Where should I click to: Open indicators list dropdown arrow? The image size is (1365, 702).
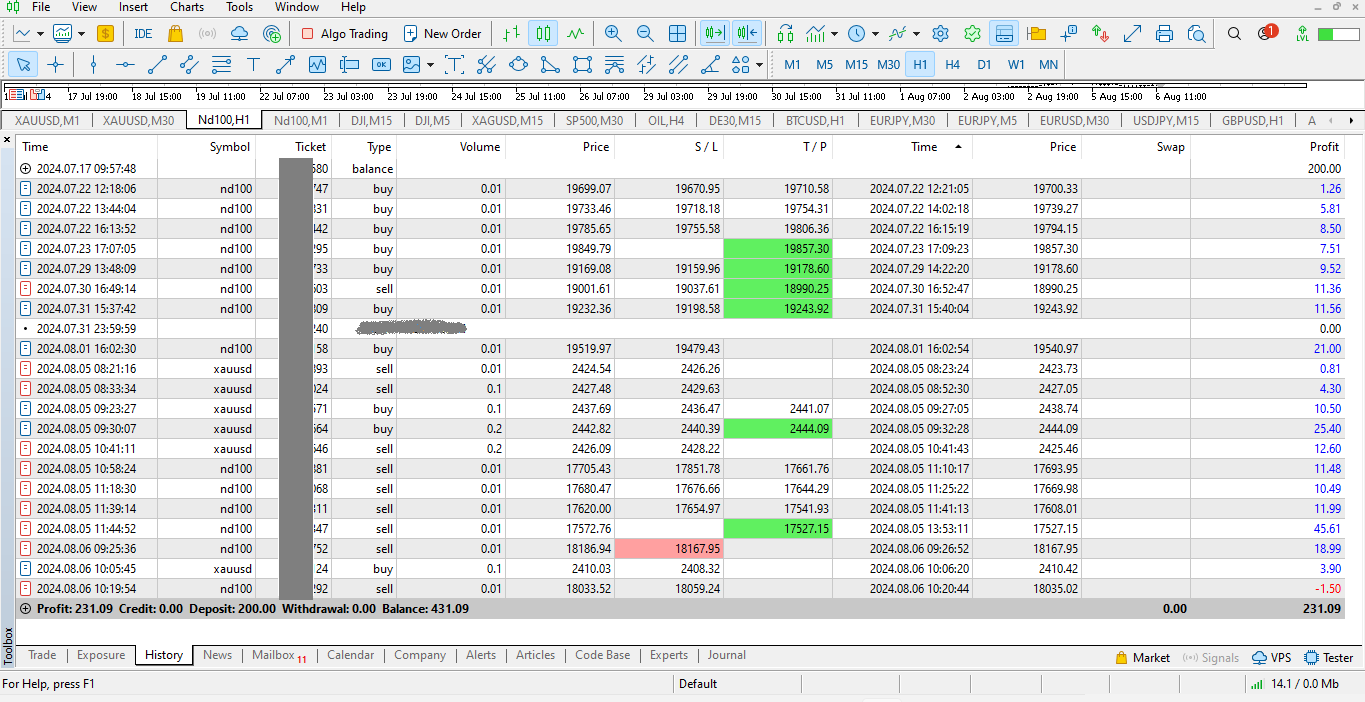coord(835,33)
